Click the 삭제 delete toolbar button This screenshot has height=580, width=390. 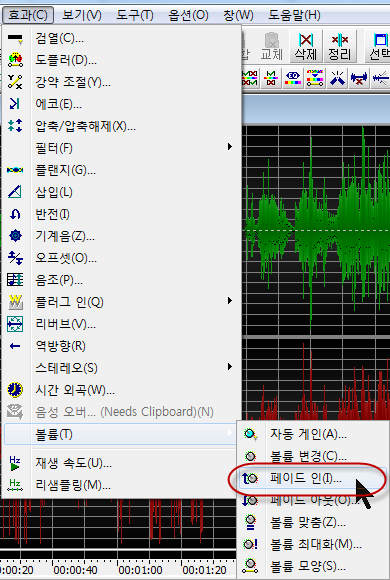306,47
